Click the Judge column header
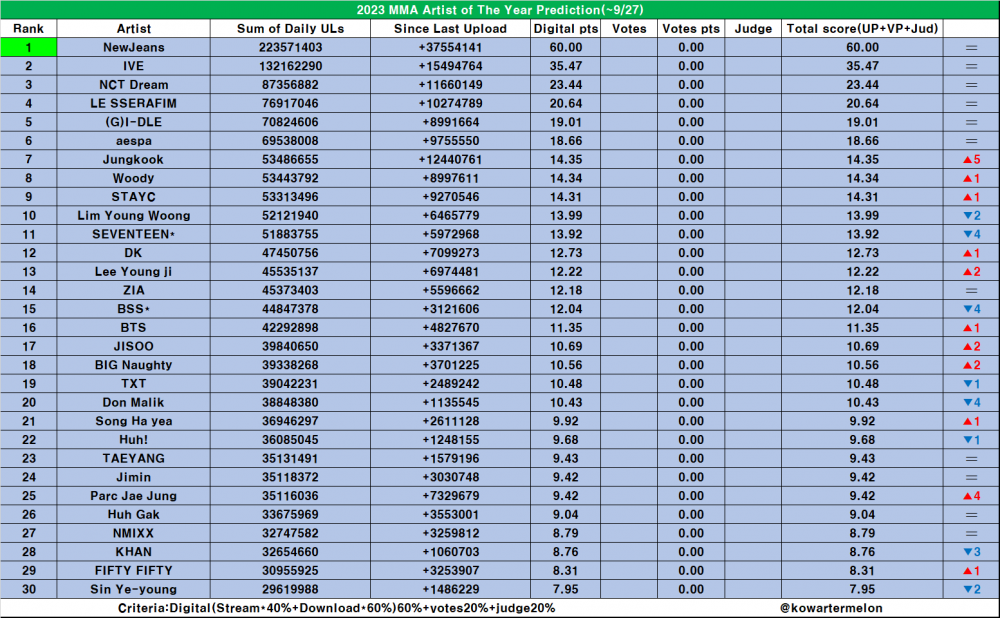This screenshot has width=1000, height=618. pos(753,29)
